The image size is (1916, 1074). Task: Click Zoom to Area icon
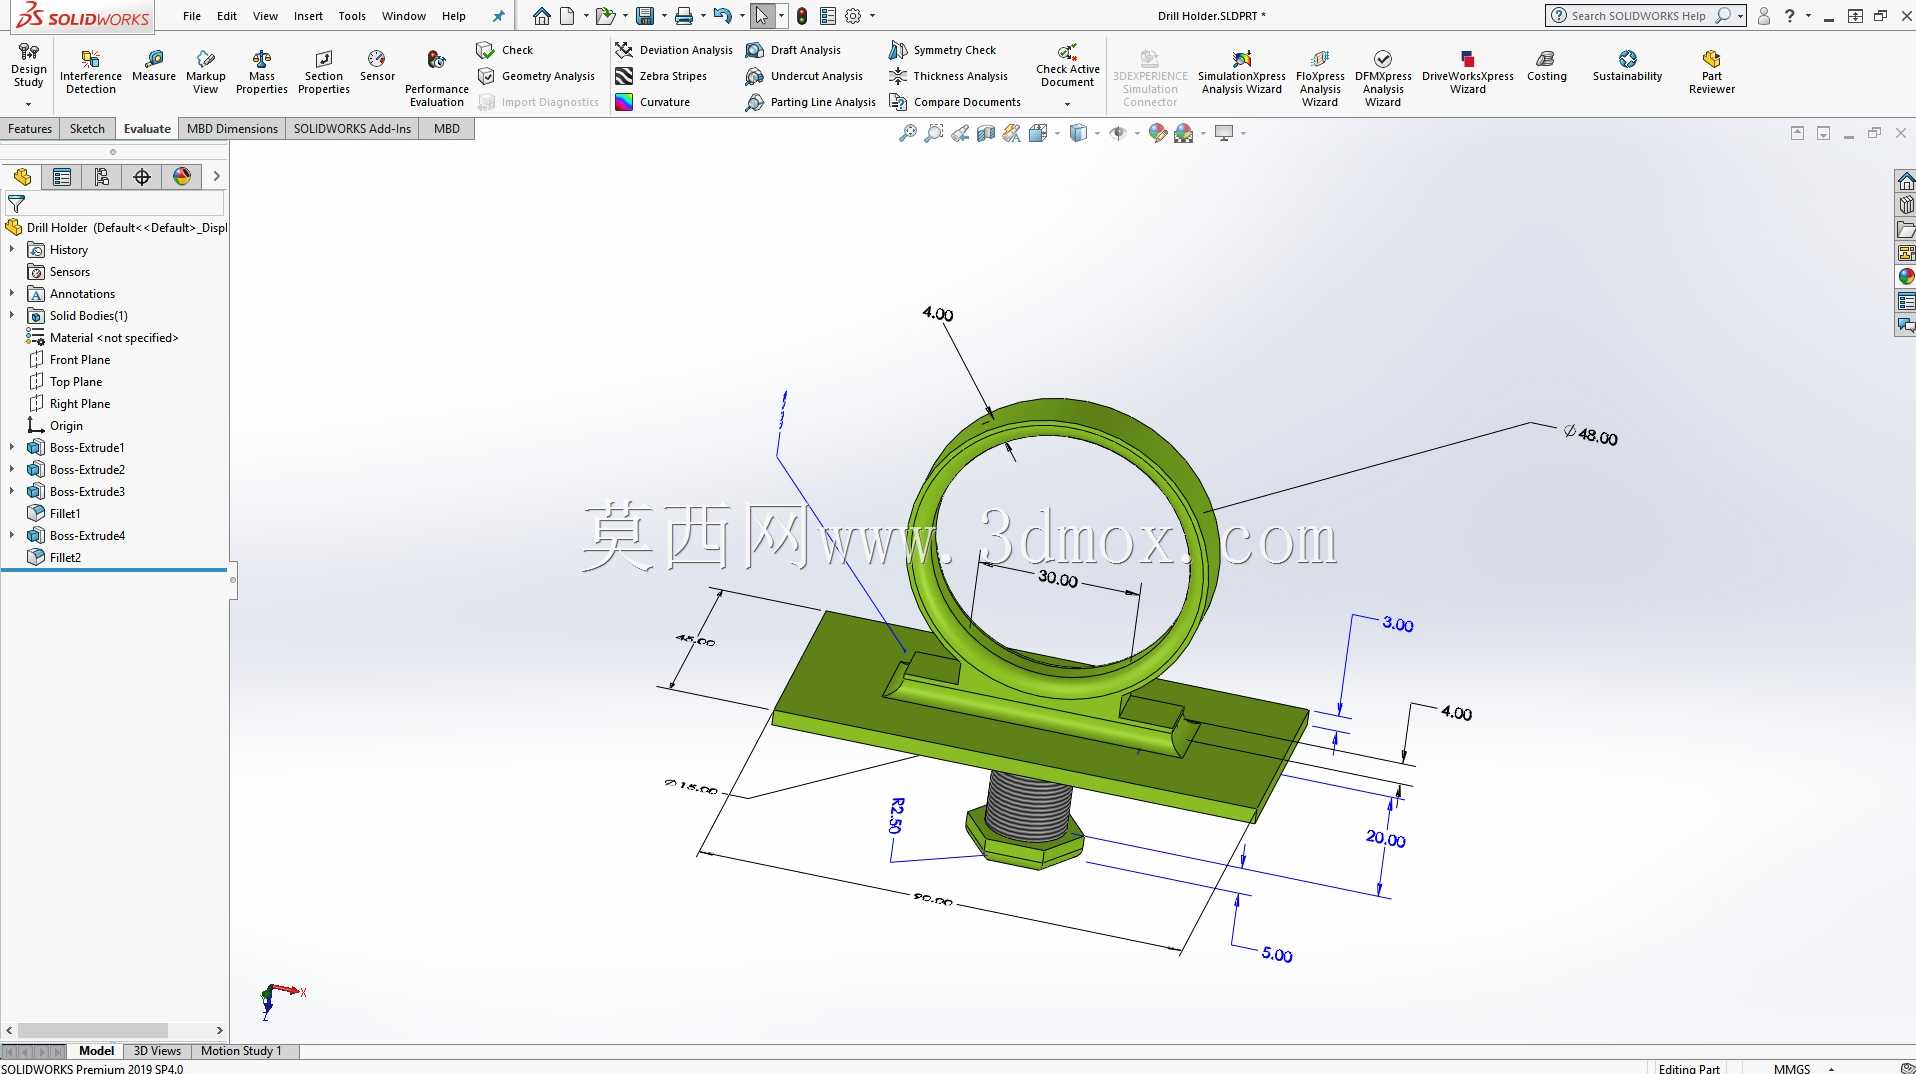933,133
